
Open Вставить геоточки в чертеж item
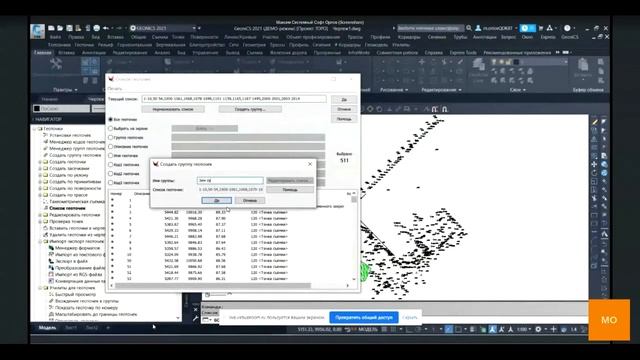point(73,228)
